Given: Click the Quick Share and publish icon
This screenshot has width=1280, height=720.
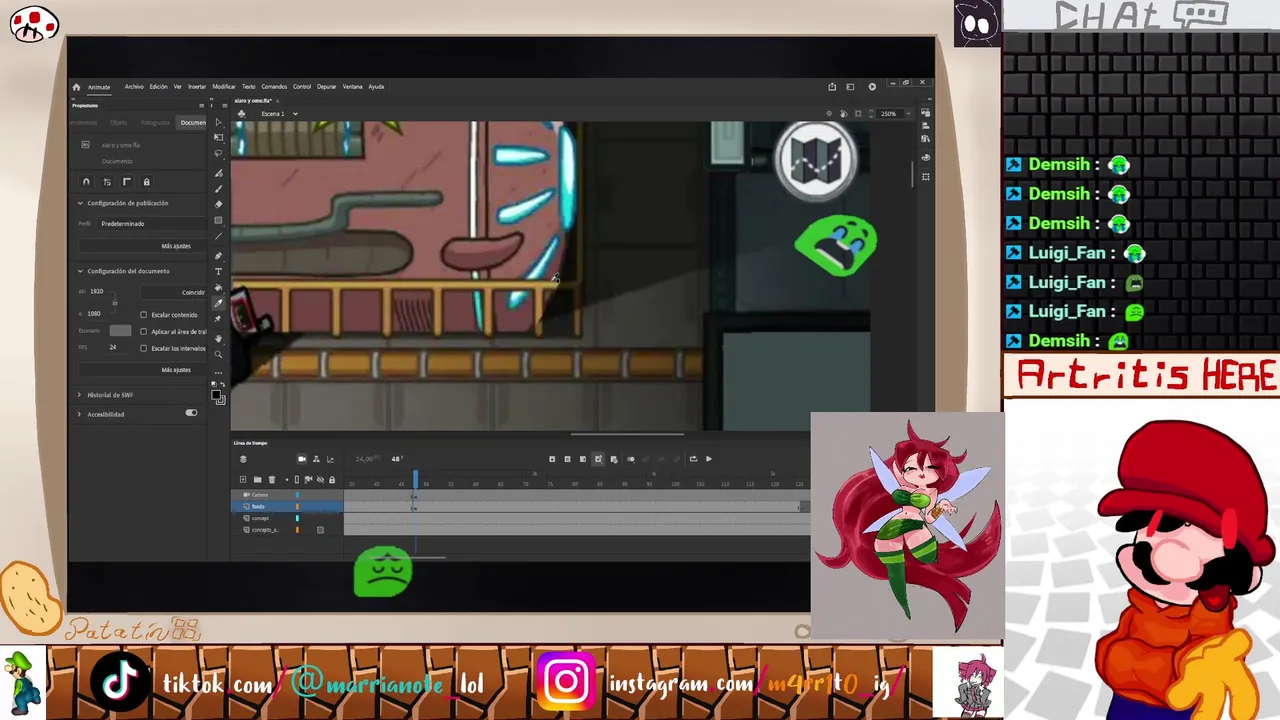Looking at the screenshot, I should (832, 87).
